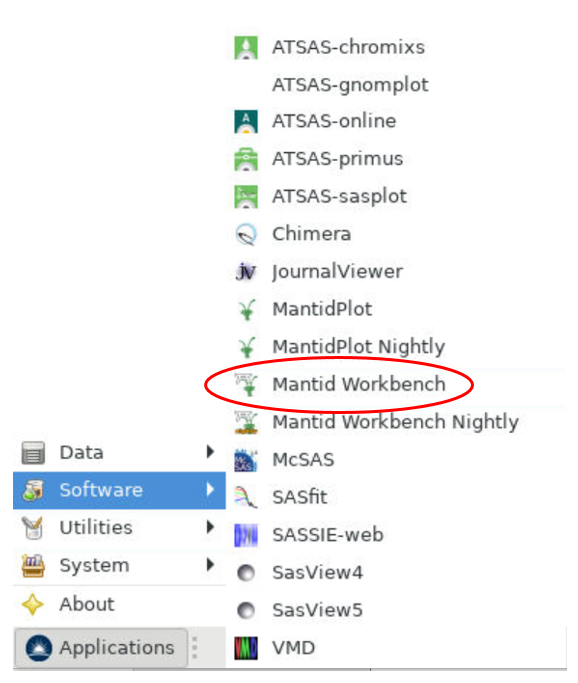Launch Mantid Workbench from the menu
Screen dimensions: 578x683
359,384
